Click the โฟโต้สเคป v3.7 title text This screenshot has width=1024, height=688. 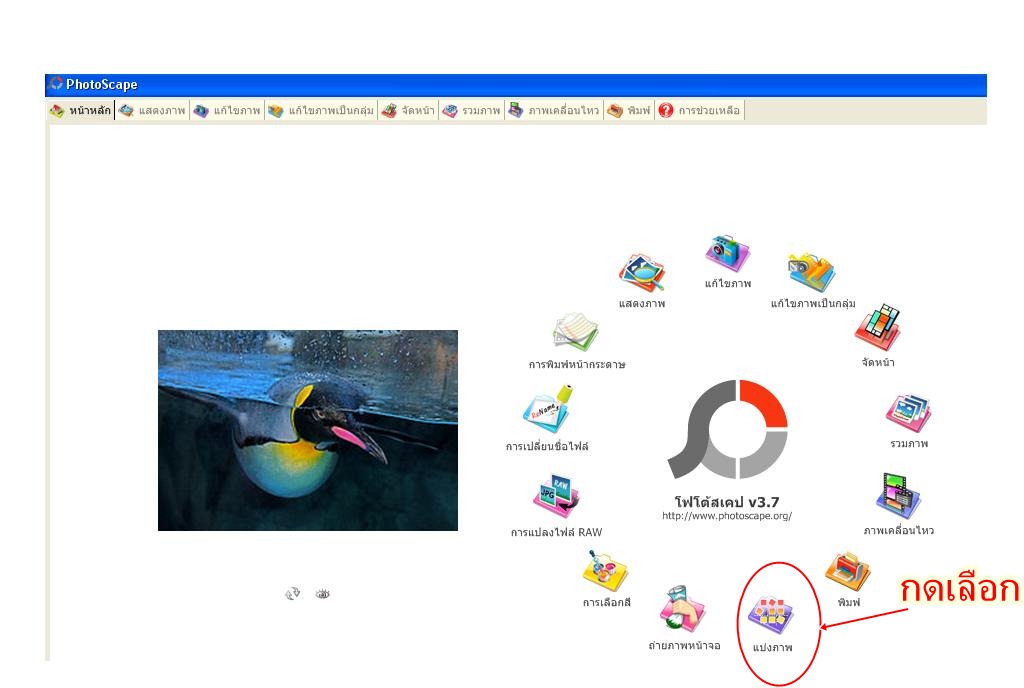coord(727,501)
